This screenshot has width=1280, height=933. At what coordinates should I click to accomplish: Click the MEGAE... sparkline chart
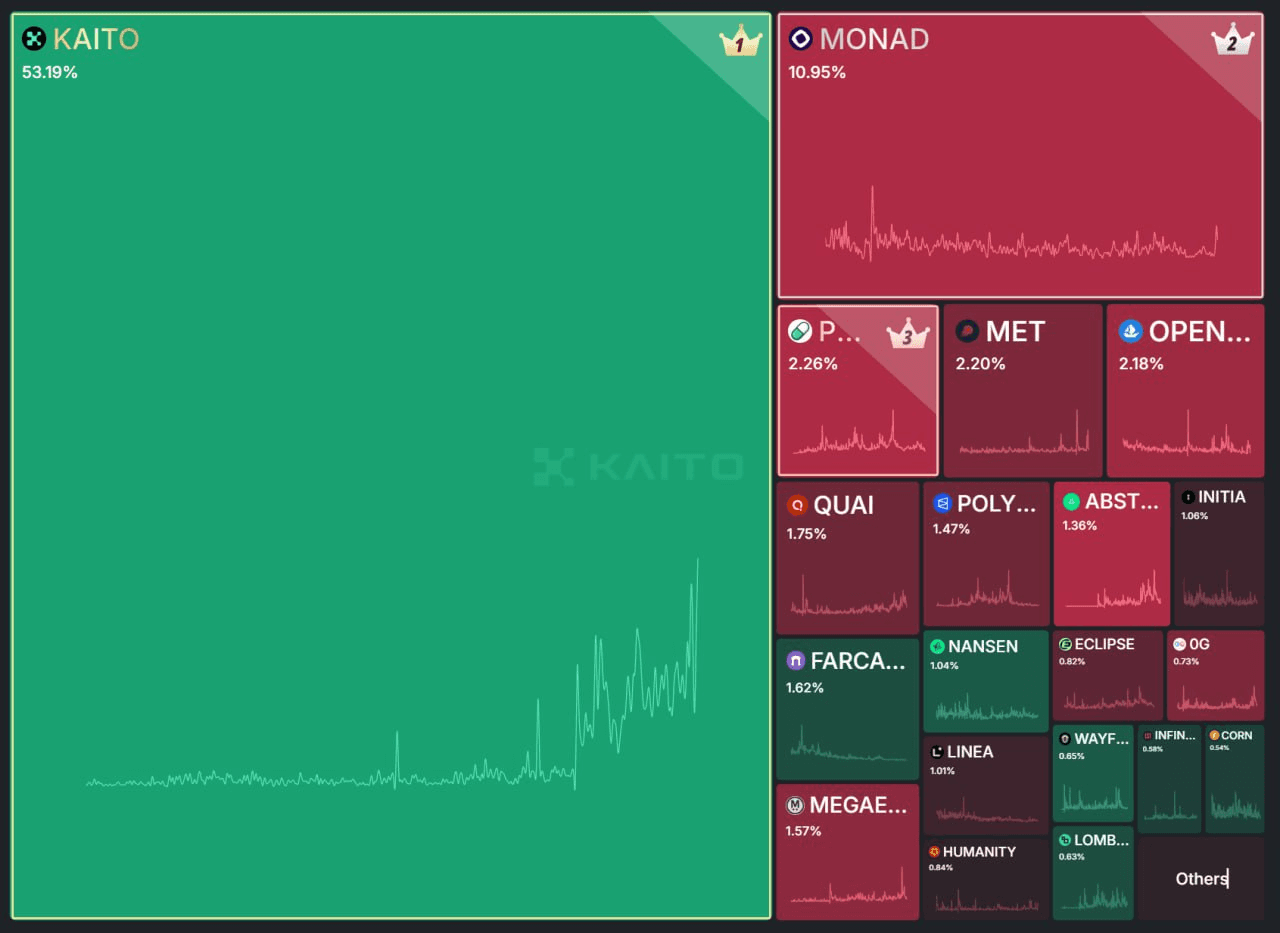[x=847, y=887]
